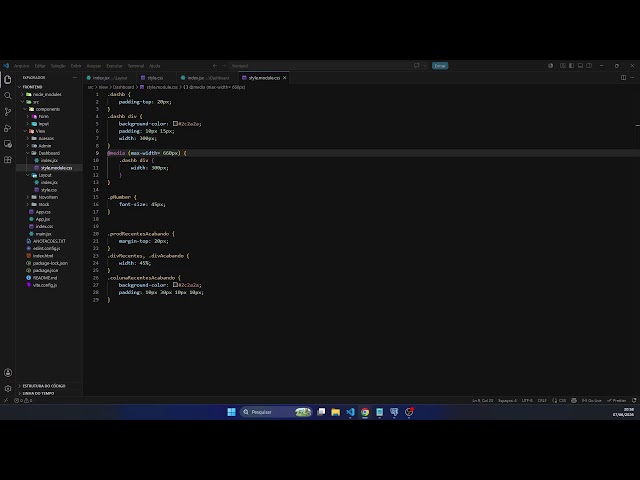Image resolution: width=640 pixels, height=480 pixels.
Task: Click the Task View taskbar icon
Action: [321, 412]
